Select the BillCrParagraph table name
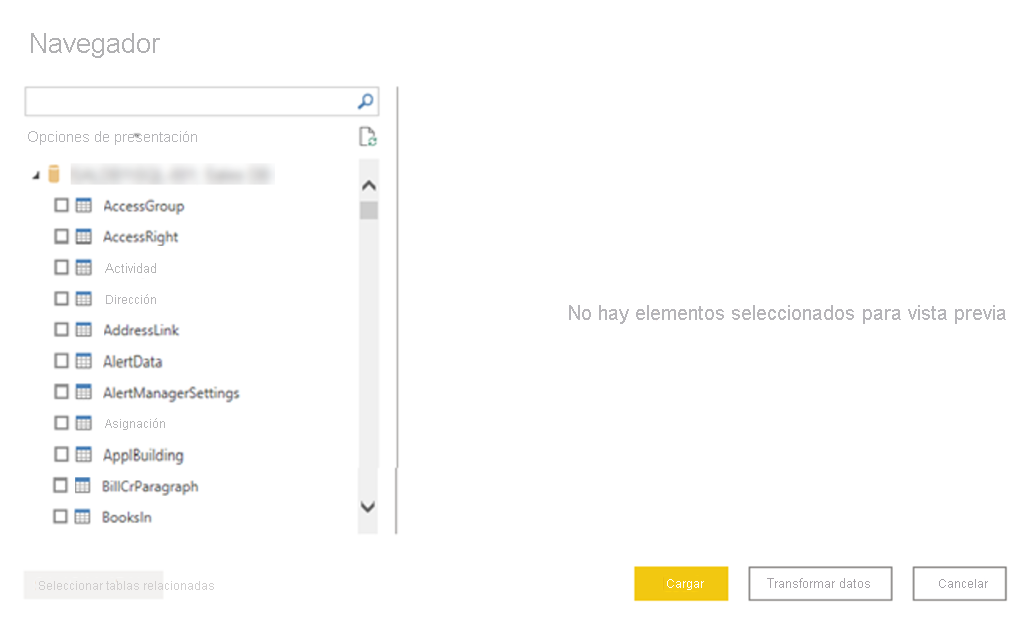 point(150,486)
